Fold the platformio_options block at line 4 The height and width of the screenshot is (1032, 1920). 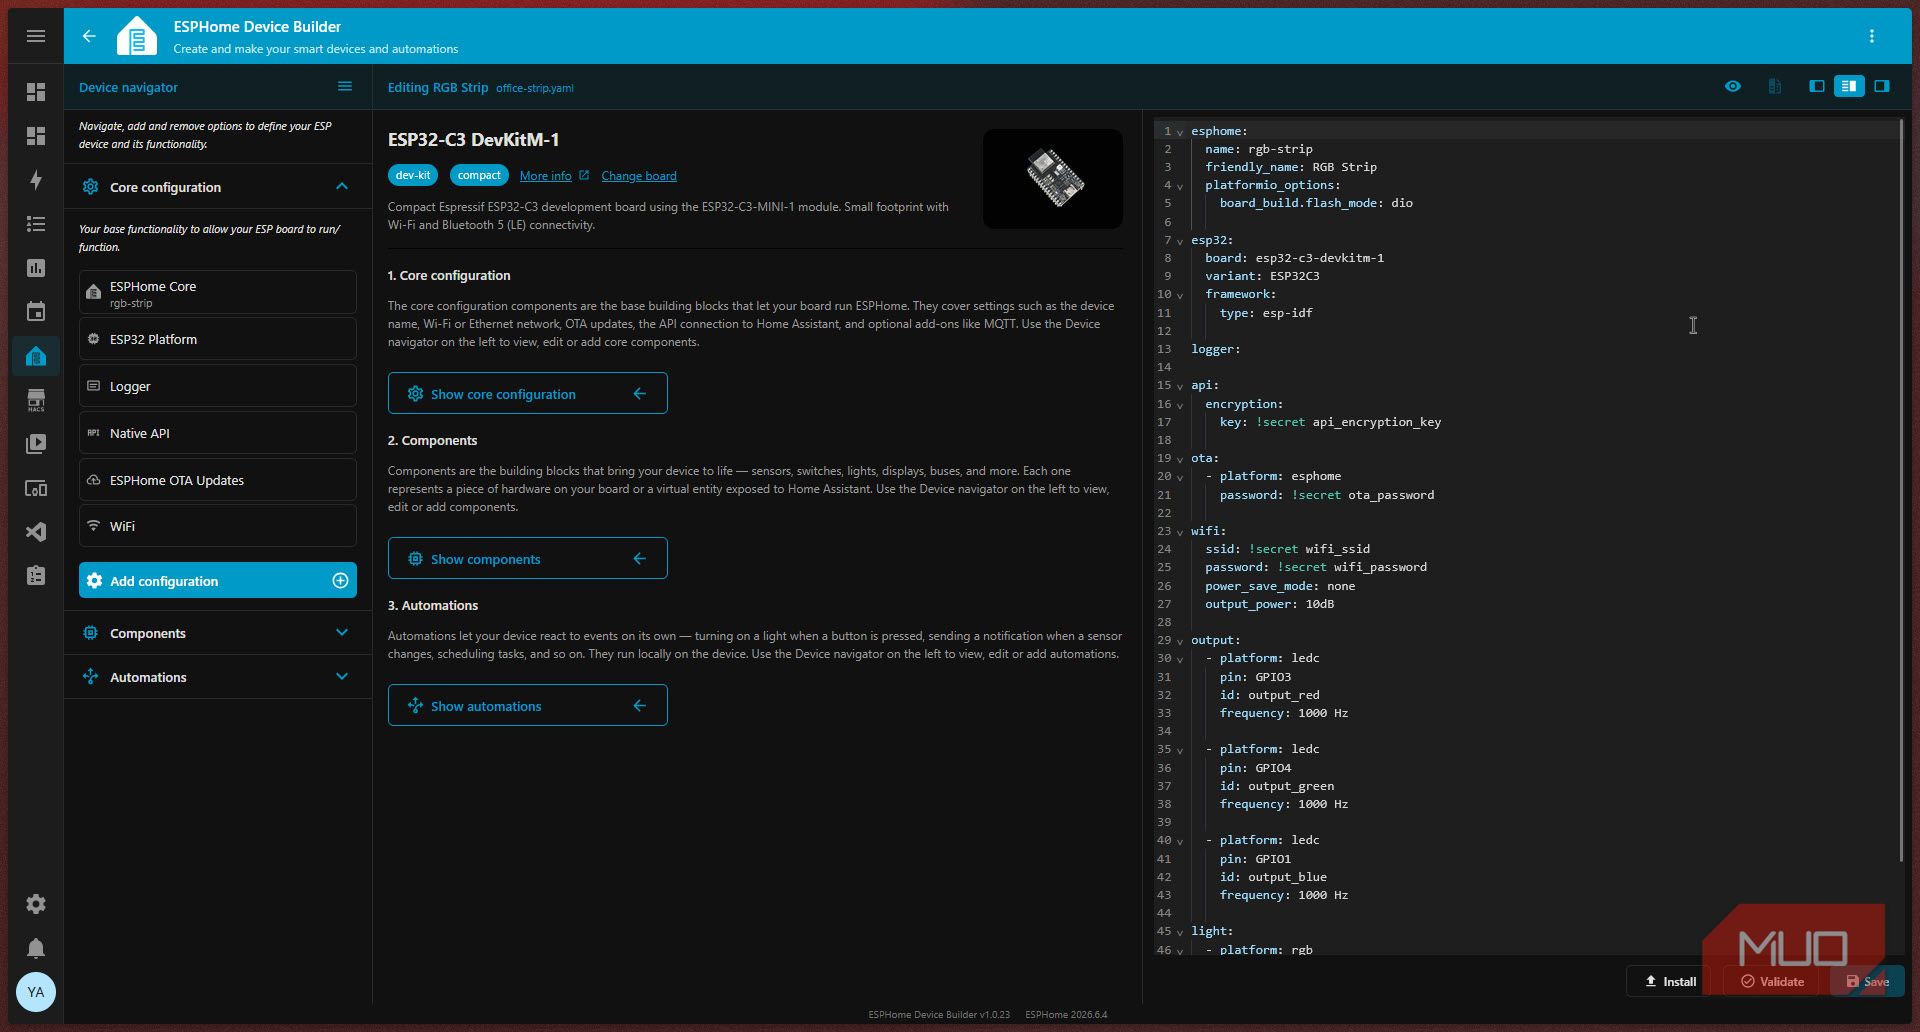[x=1180, y=186]
